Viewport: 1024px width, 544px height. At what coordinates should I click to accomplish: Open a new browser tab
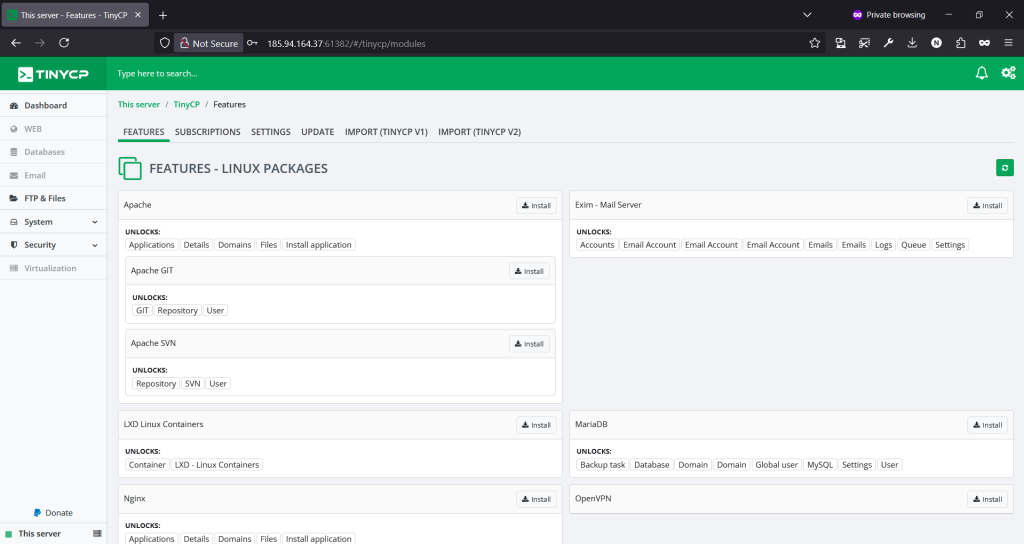coord(163,15)
